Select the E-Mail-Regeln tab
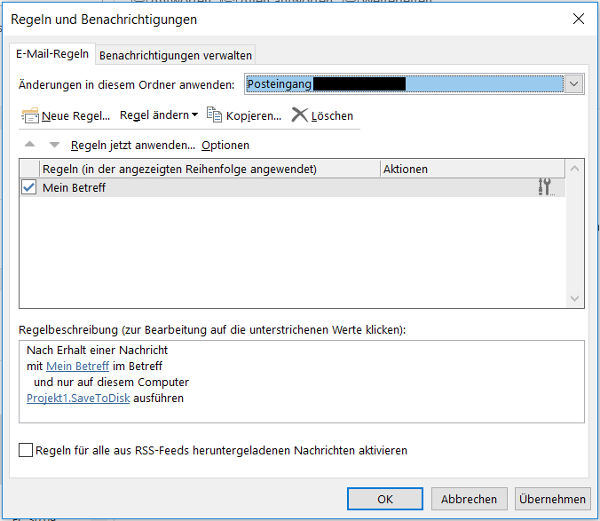 pyautogui.click(x=51, y=54)
